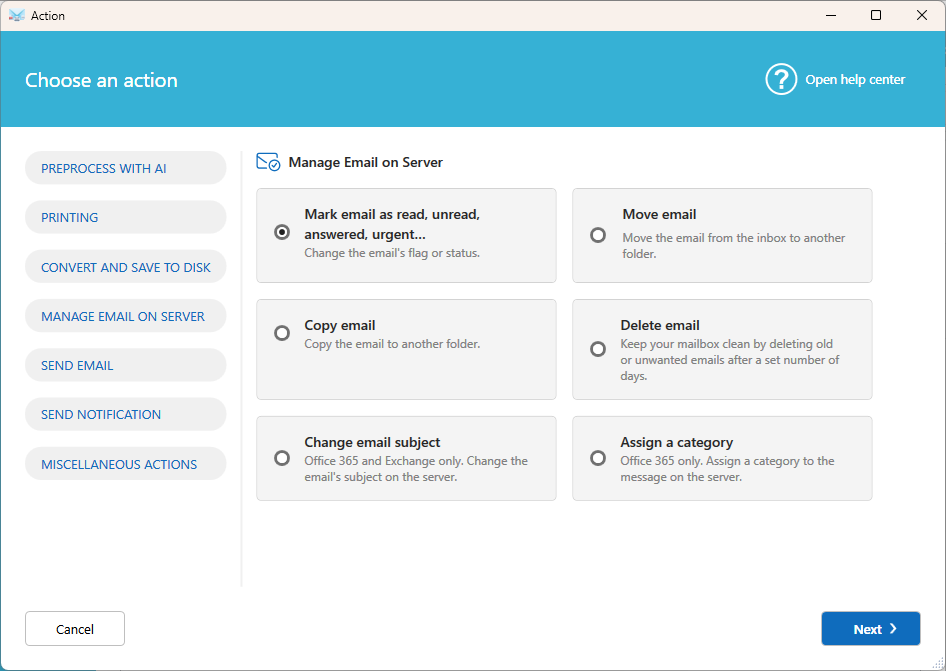This screenshot has height=671, width=946.
Task: Click the Manage Email on Server envelope icon
Action: tap(268, 162)
